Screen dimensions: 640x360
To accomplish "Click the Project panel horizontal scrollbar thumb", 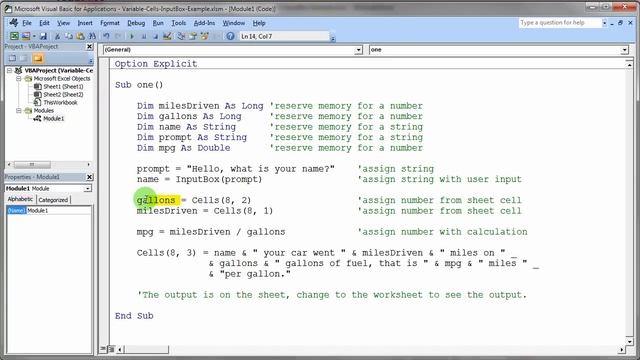I will pos(32,164).
